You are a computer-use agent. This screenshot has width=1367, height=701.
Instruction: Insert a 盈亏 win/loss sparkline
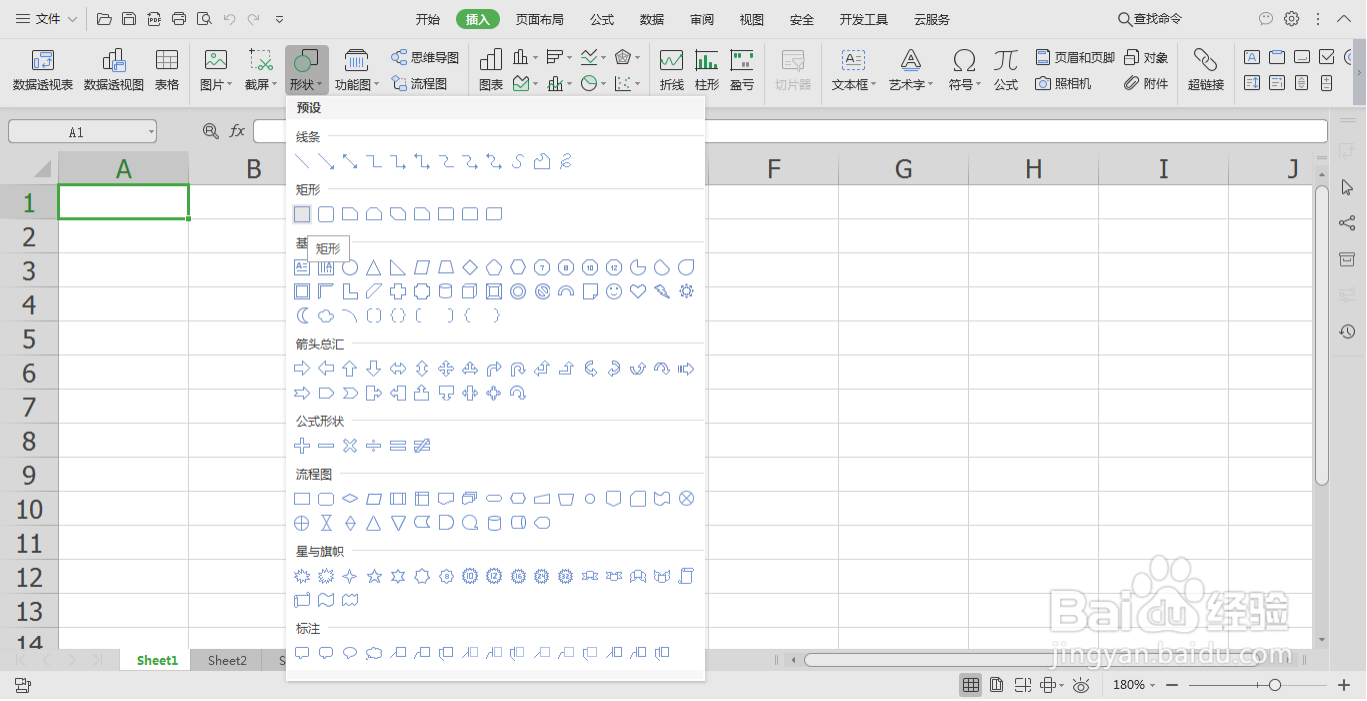[742, 71]
